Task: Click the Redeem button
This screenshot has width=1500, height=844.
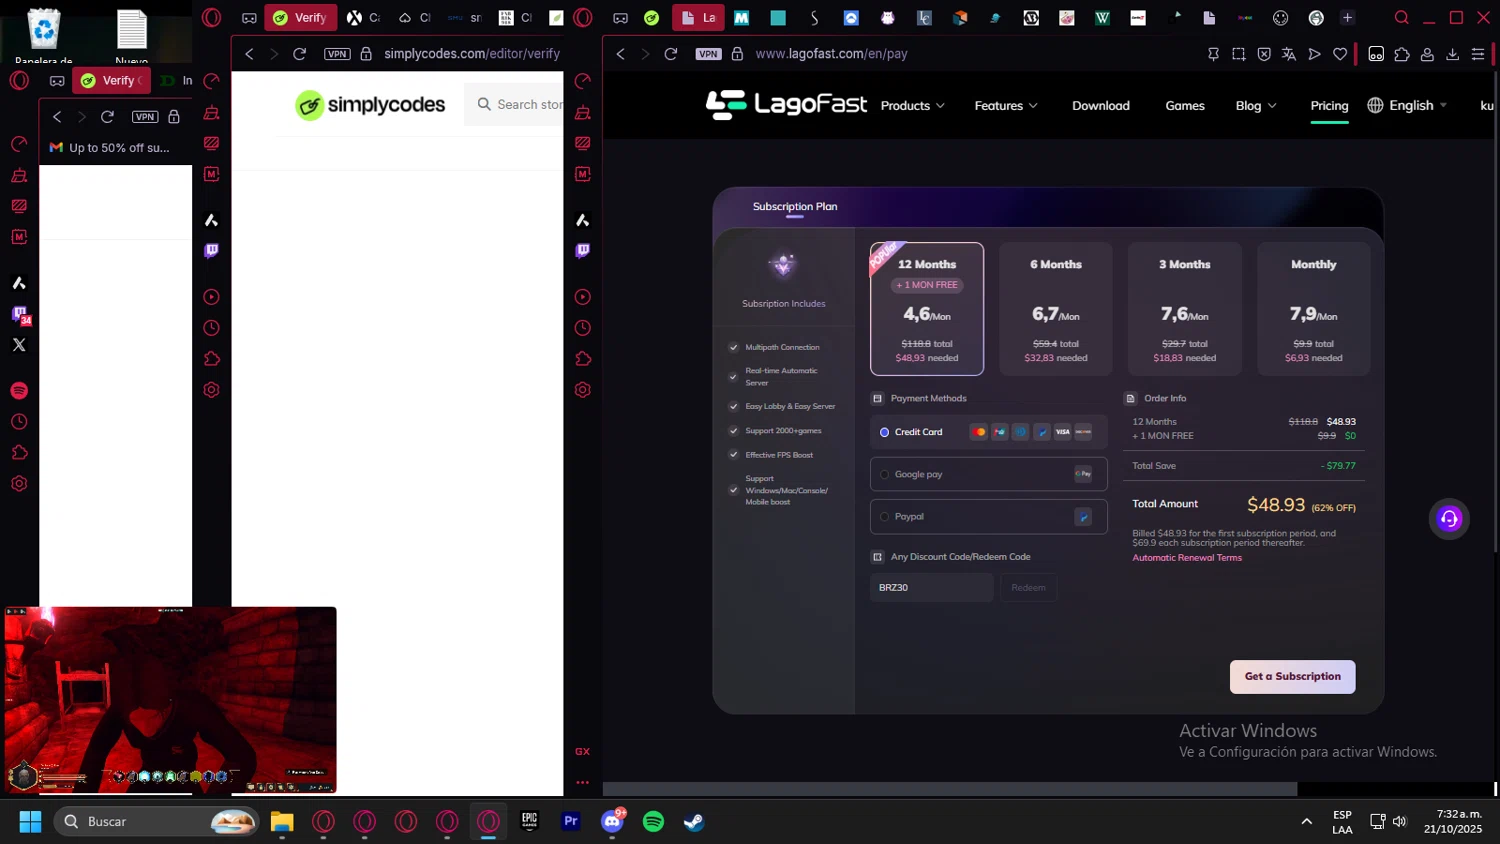Action: [1028, 588]
